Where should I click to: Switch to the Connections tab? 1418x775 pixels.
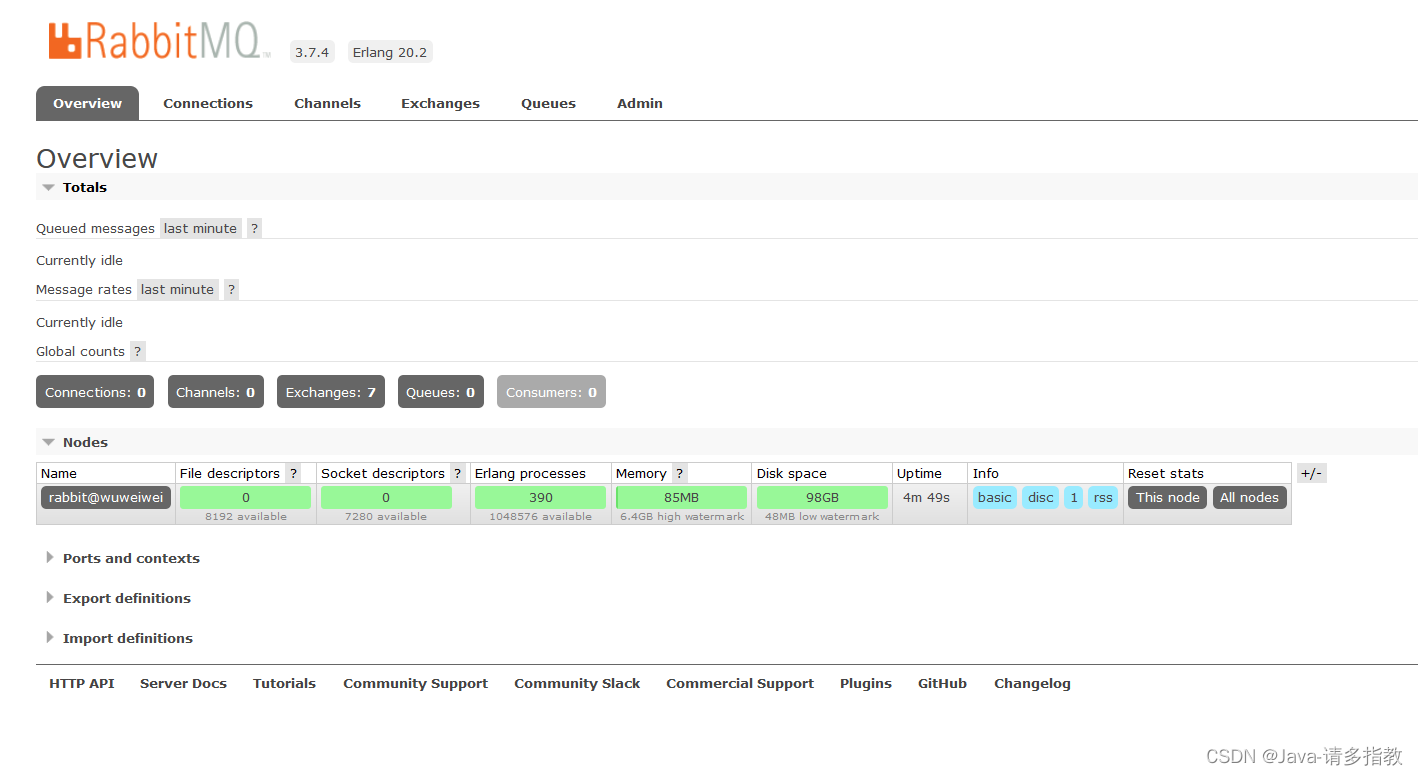point(208,103)
